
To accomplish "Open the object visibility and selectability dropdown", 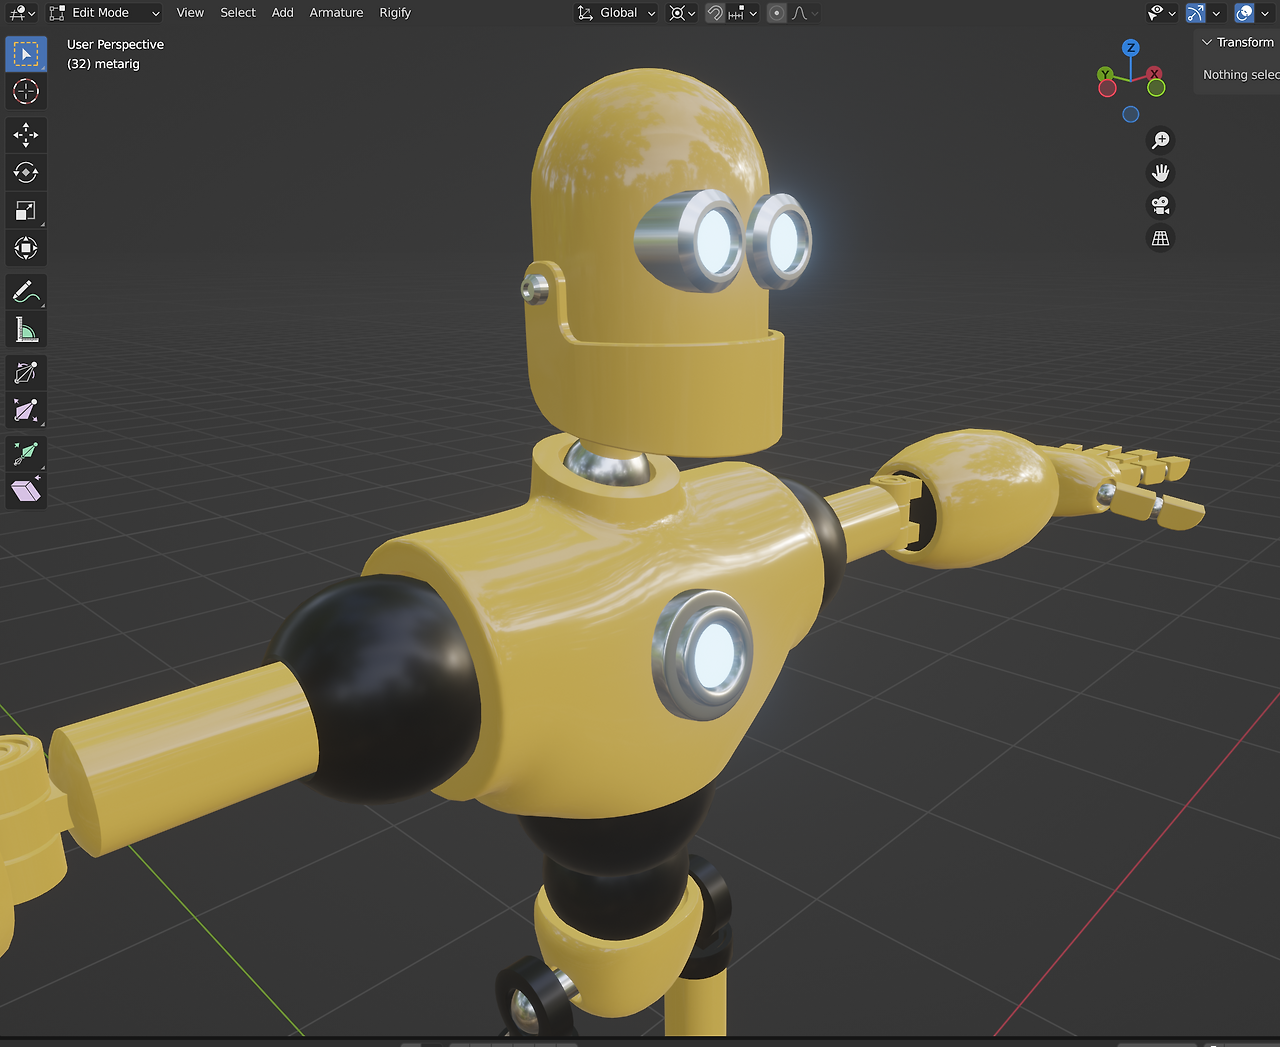I will [1161, 13].
